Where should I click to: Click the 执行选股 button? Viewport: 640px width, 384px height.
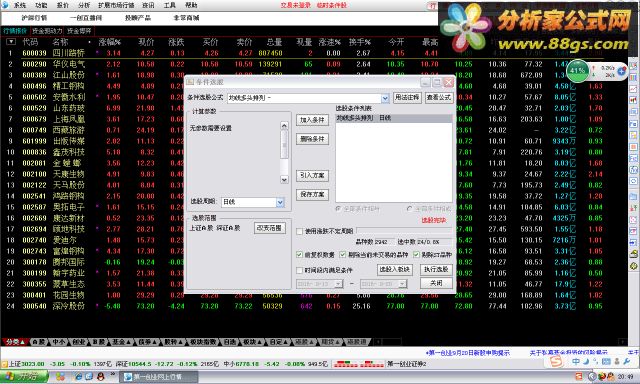coord(436,269)
